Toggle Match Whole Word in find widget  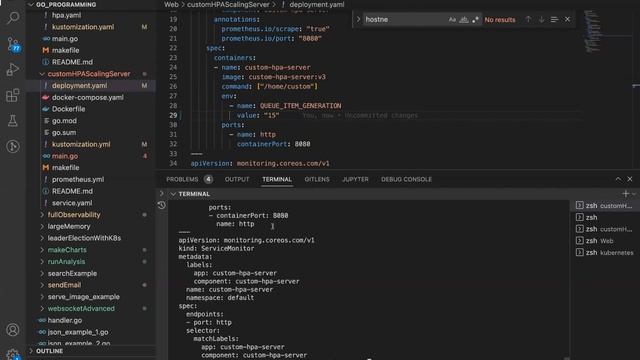(x=464, y=20)
